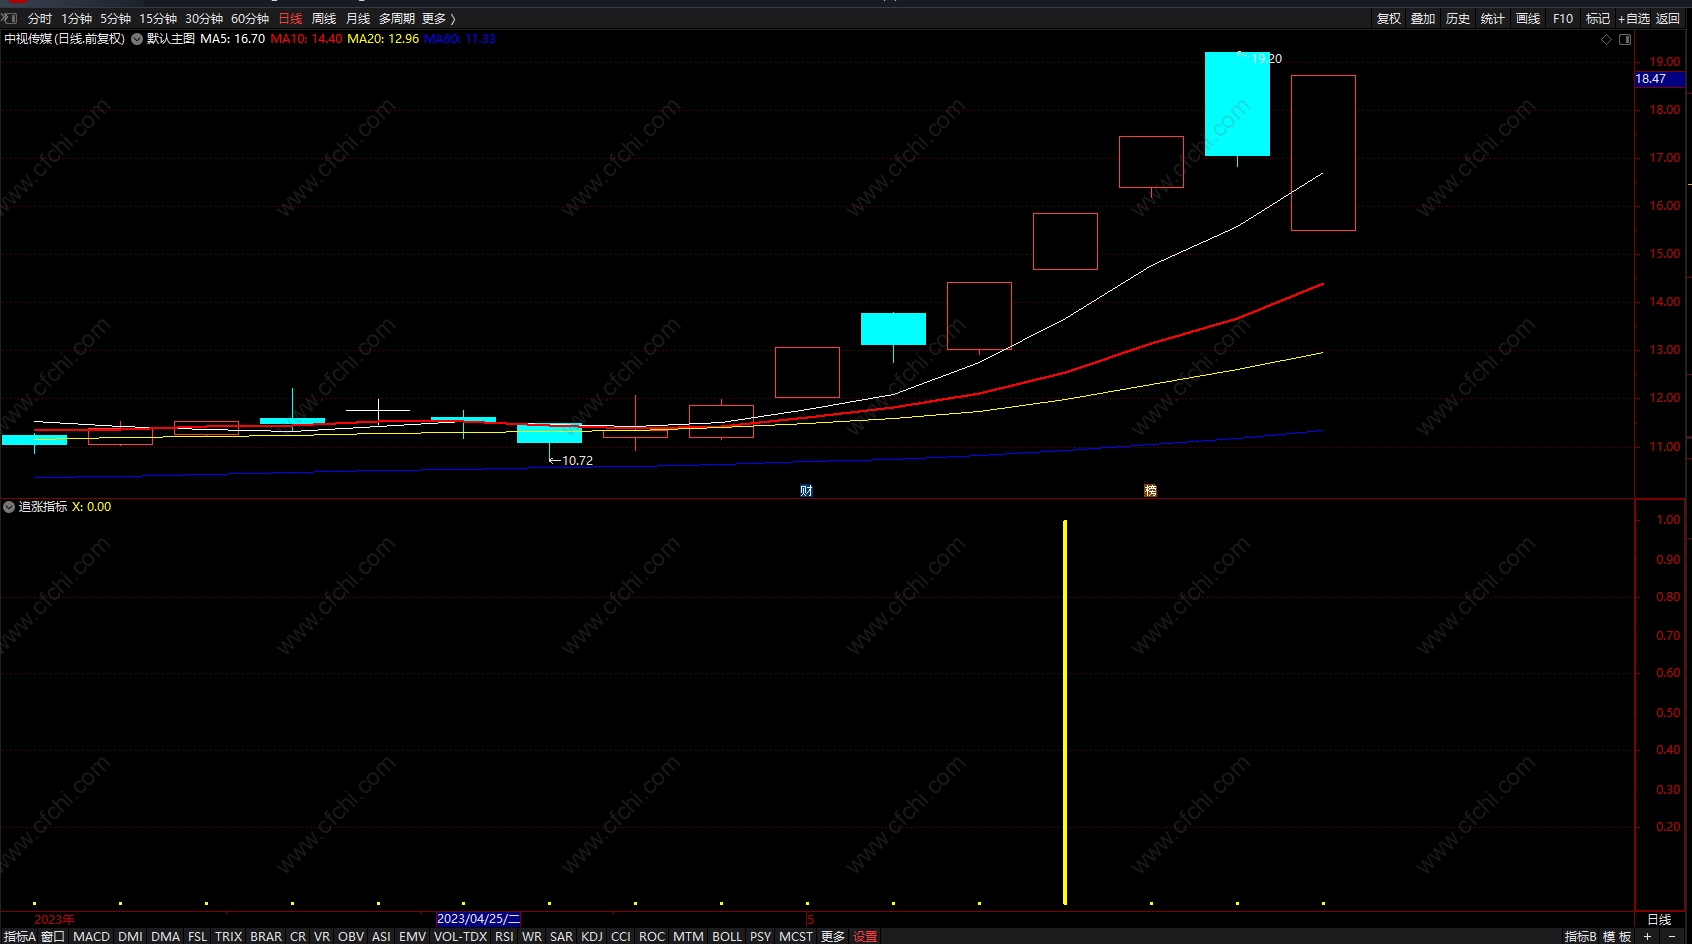Open the 多周期 multi-period view
The width and height of the screenshot is (1692, 944).
(396, 19)
